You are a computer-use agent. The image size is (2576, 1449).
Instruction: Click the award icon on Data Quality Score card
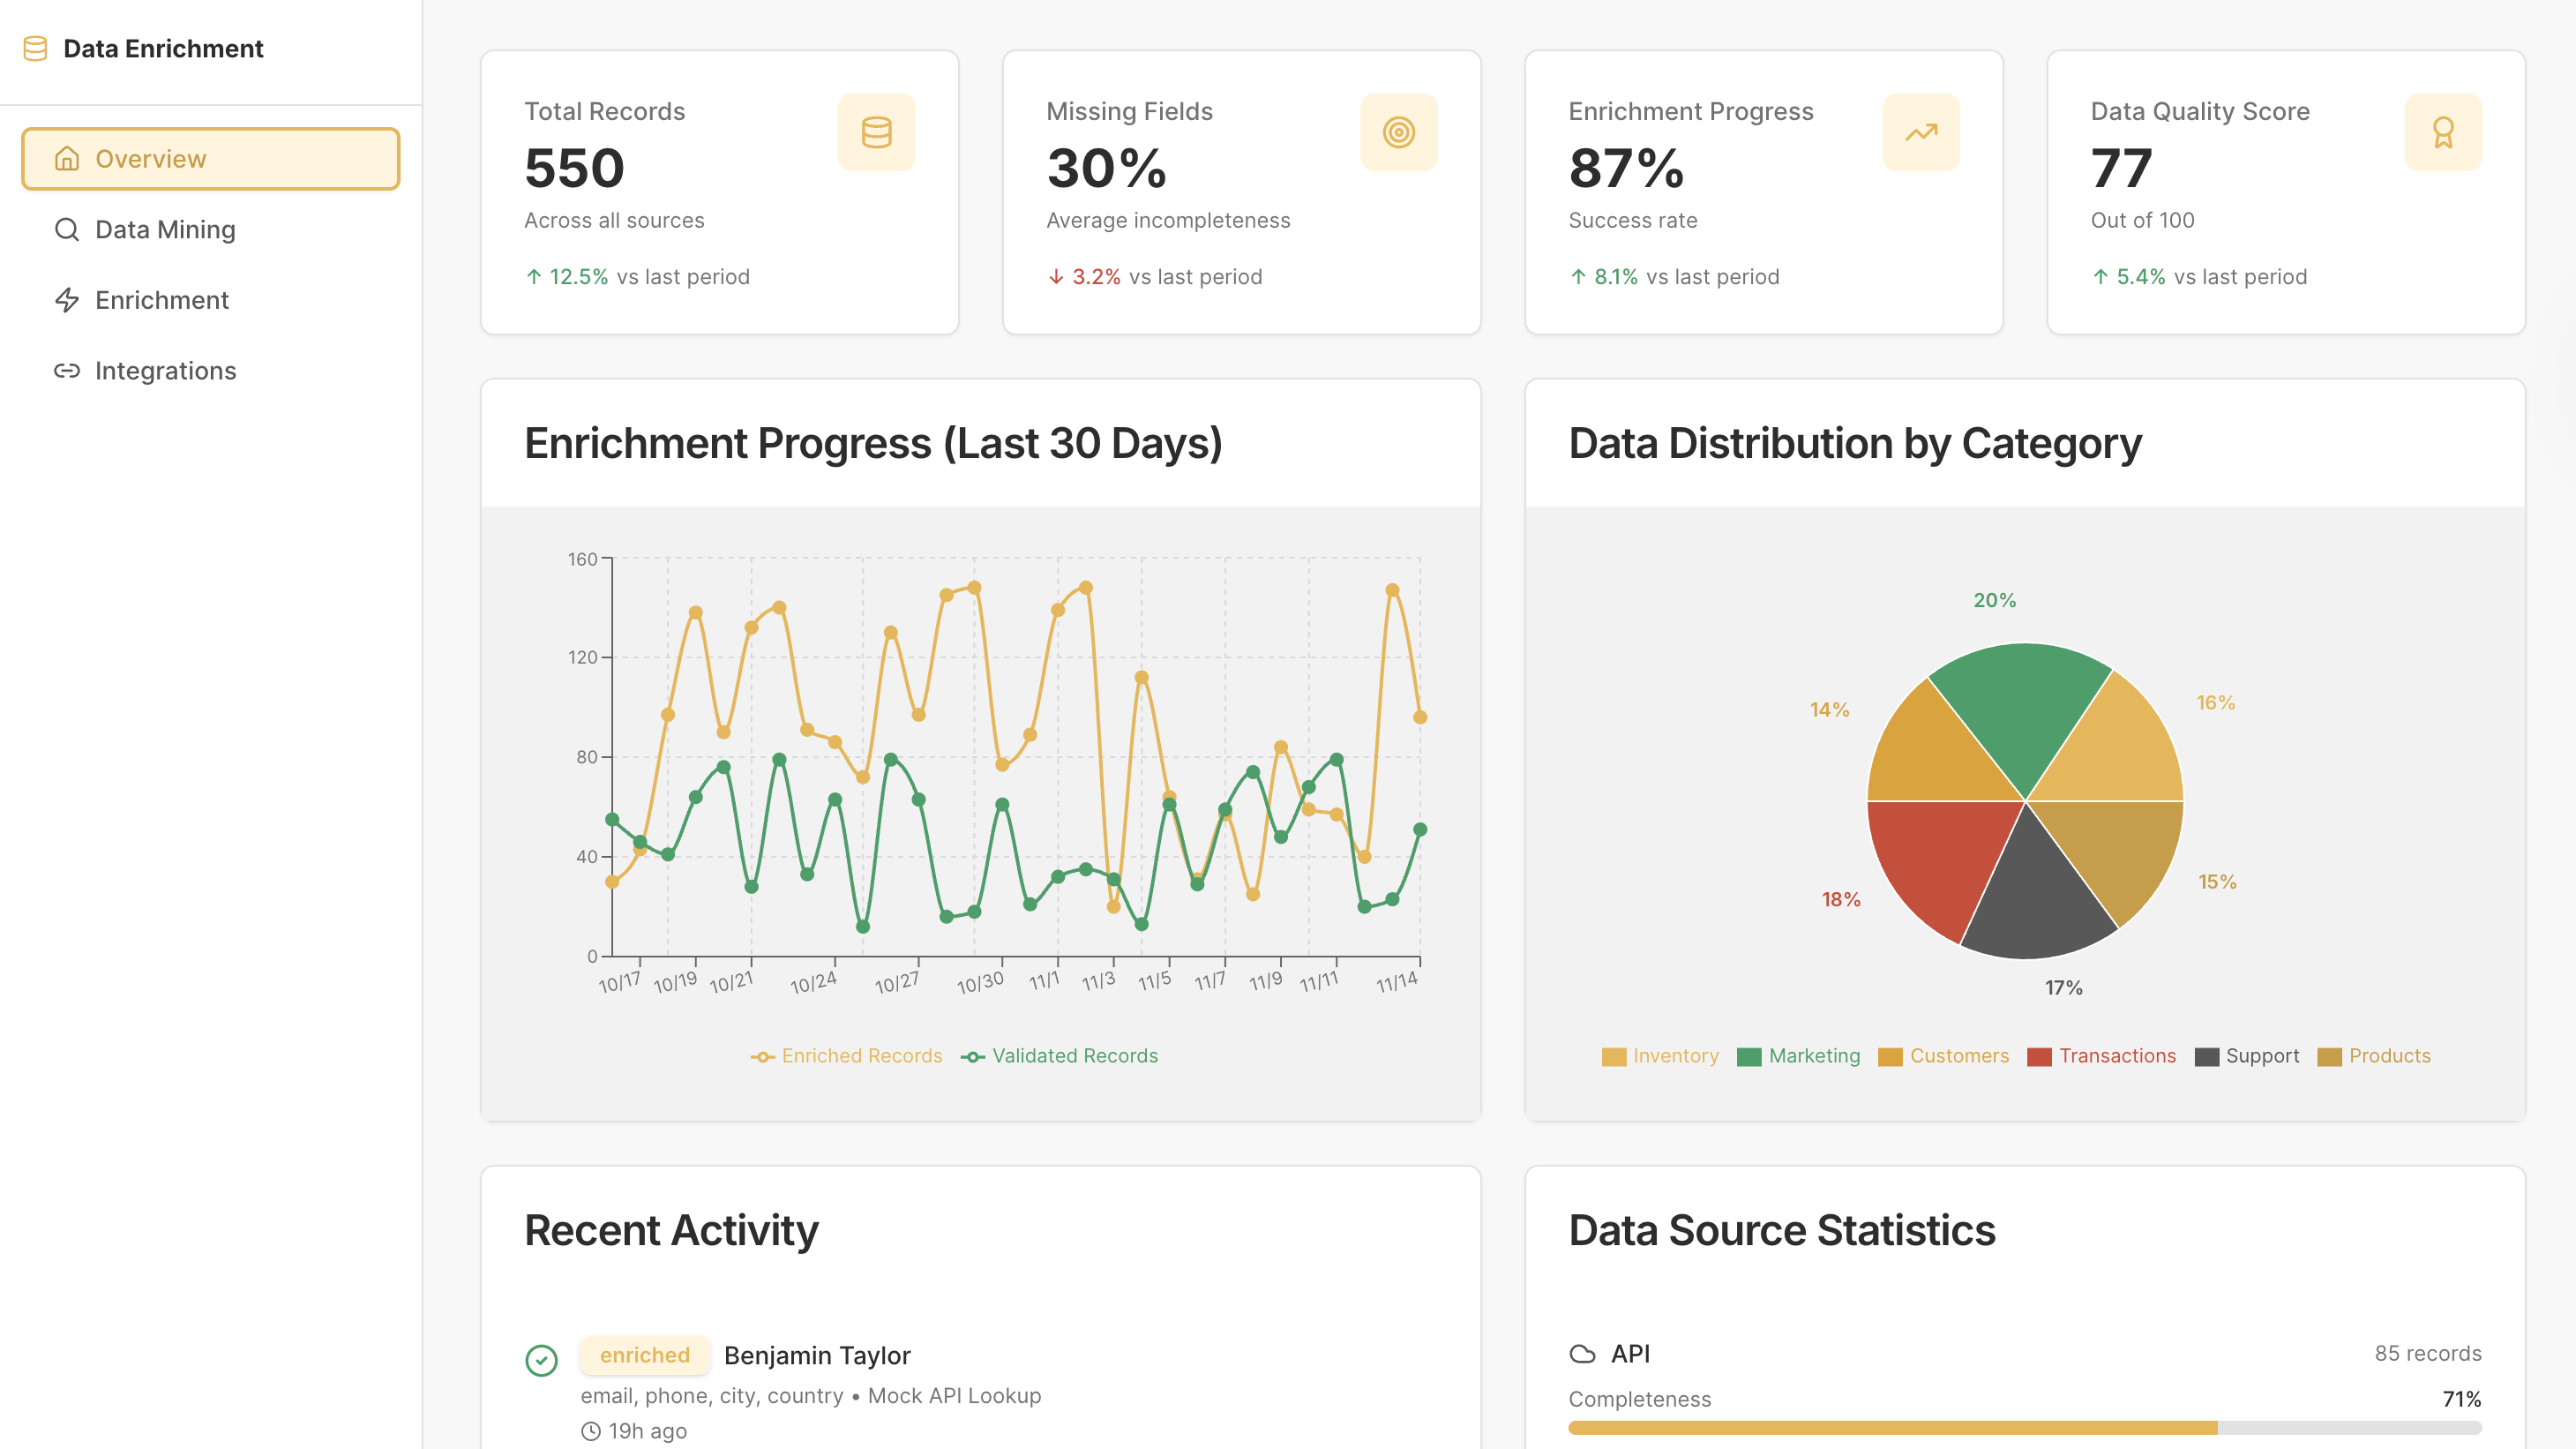pyautogui.click(x=2442, y=131)
